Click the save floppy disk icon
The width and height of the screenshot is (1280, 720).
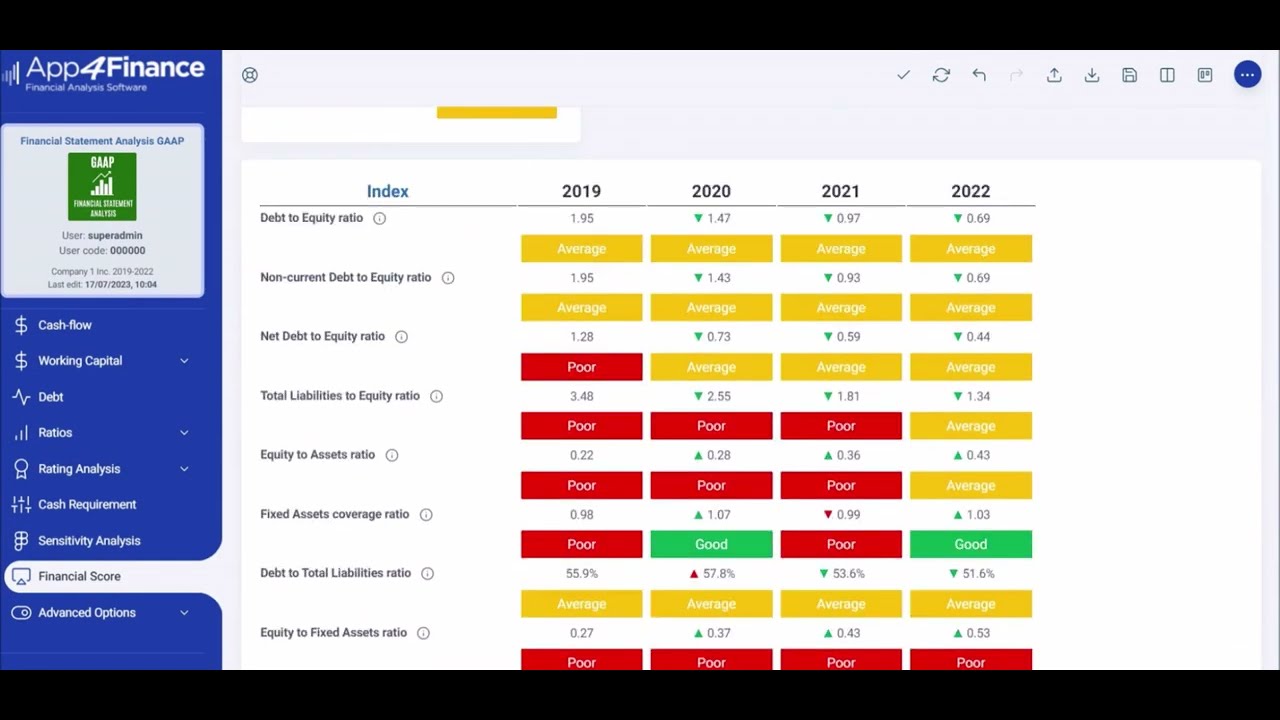click(x=1129, y=75)
